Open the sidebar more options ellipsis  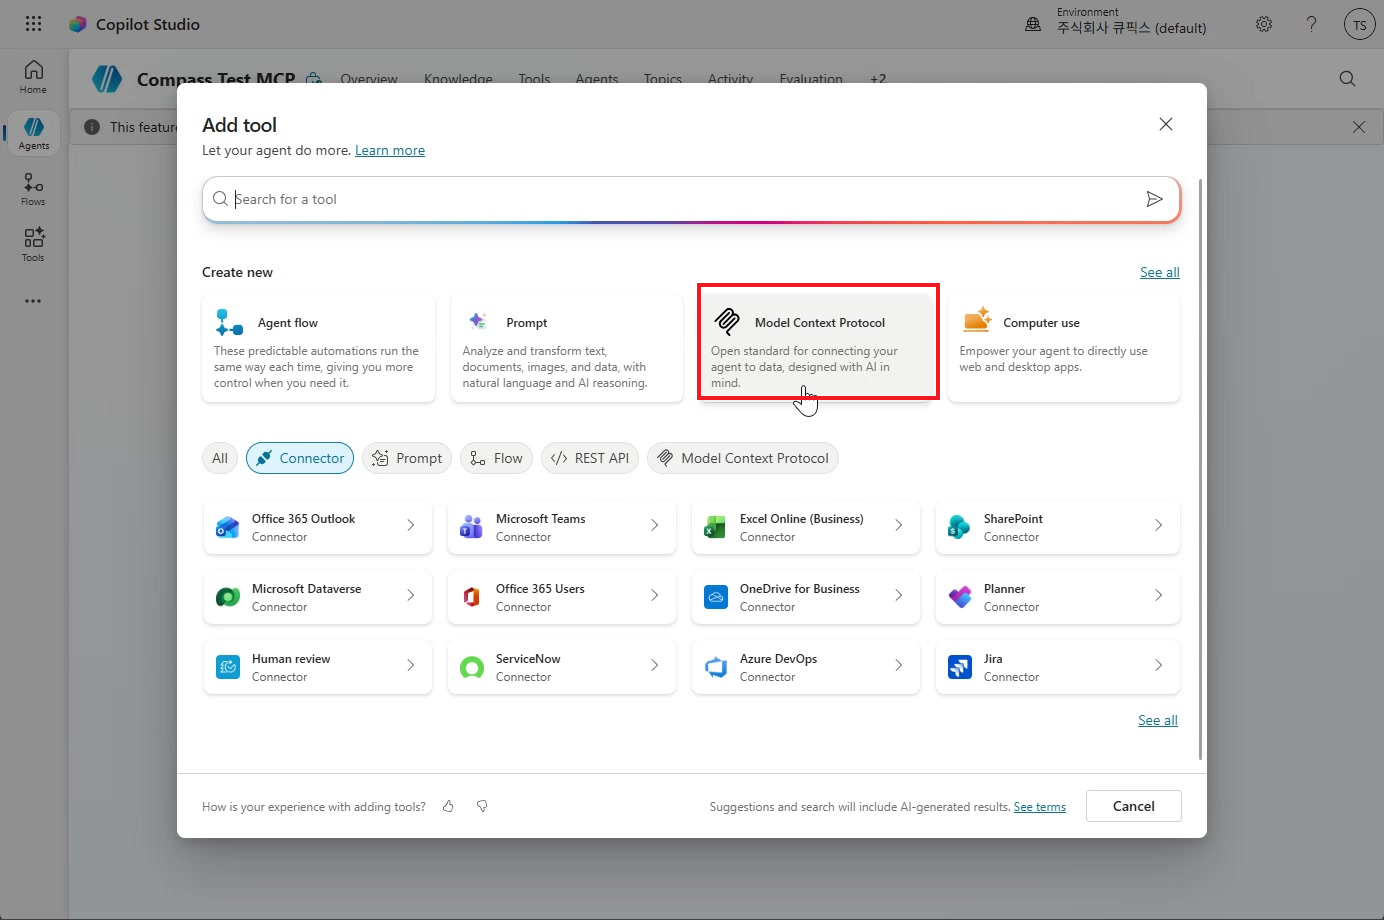click(x=33, y=301)
